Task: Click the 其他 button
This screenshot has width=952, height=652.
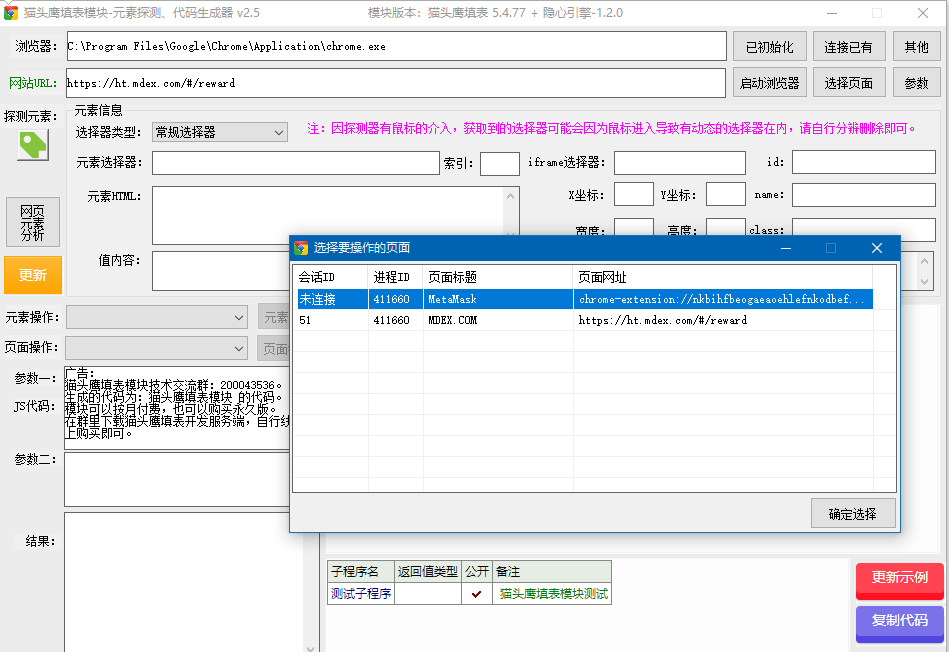Action: click(917, 46)
